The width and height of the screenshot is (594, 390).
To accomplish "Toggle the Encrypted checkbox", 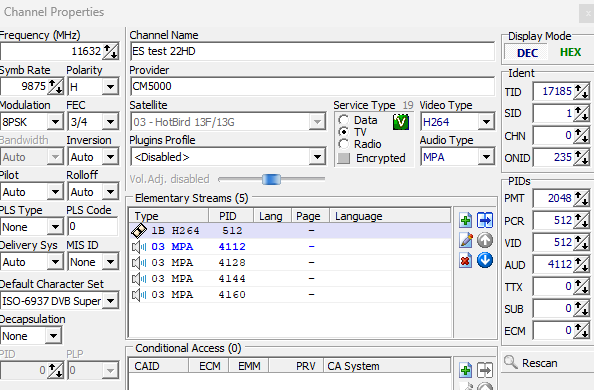I will click(x=344, y=158).
